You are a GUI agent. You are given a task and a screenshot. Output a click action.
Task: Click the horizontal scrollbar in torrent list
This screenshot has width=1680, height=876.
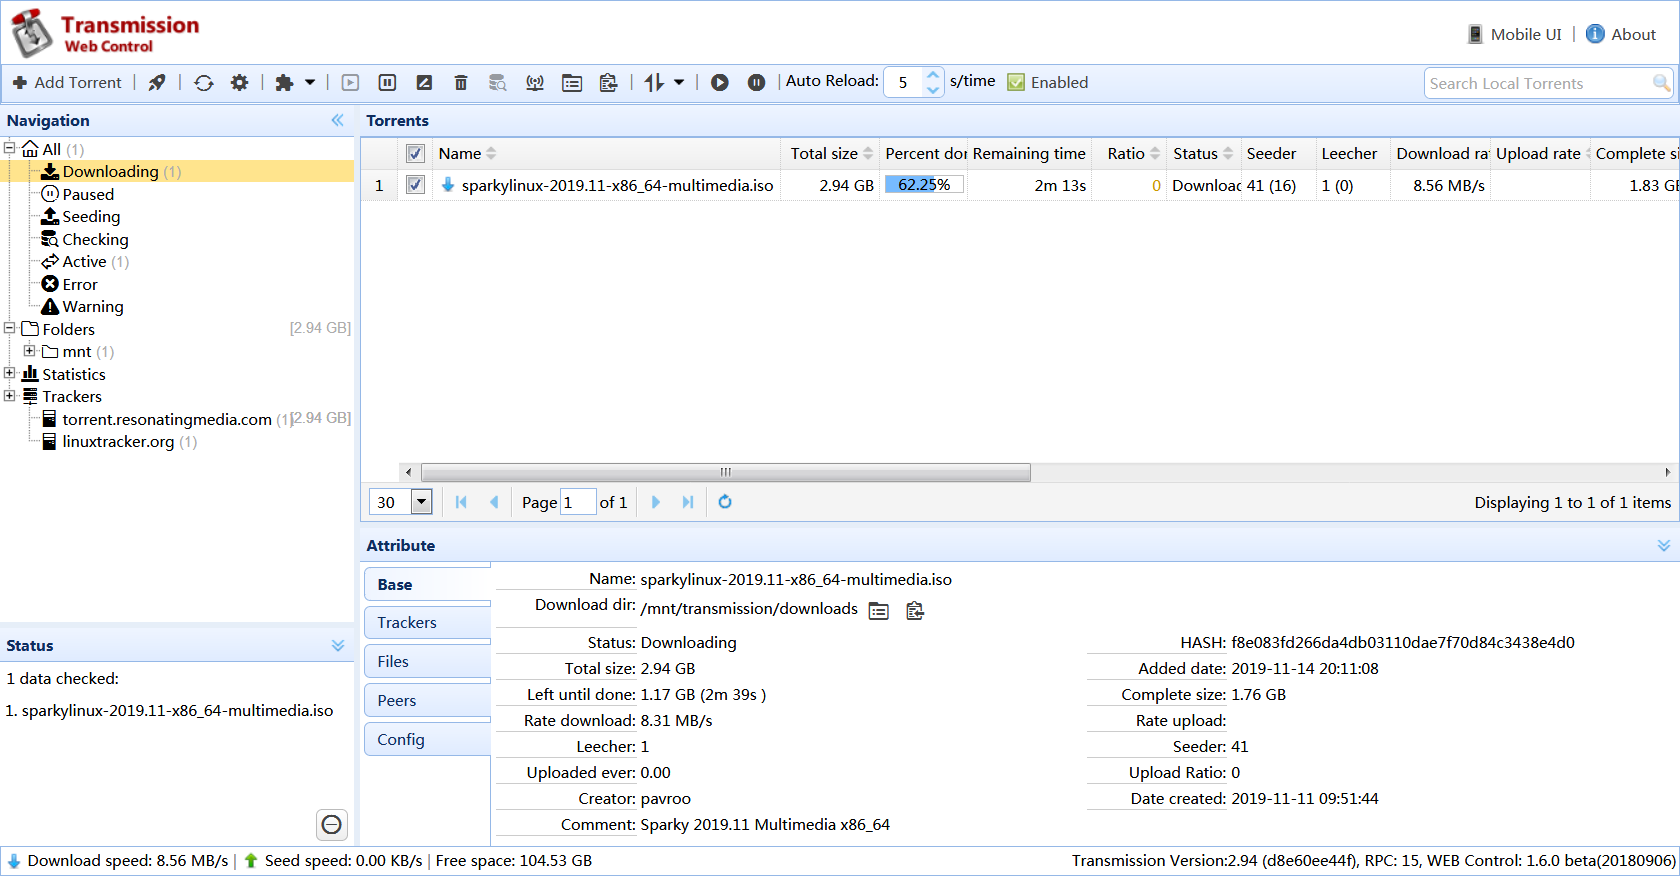click(726, 472)
